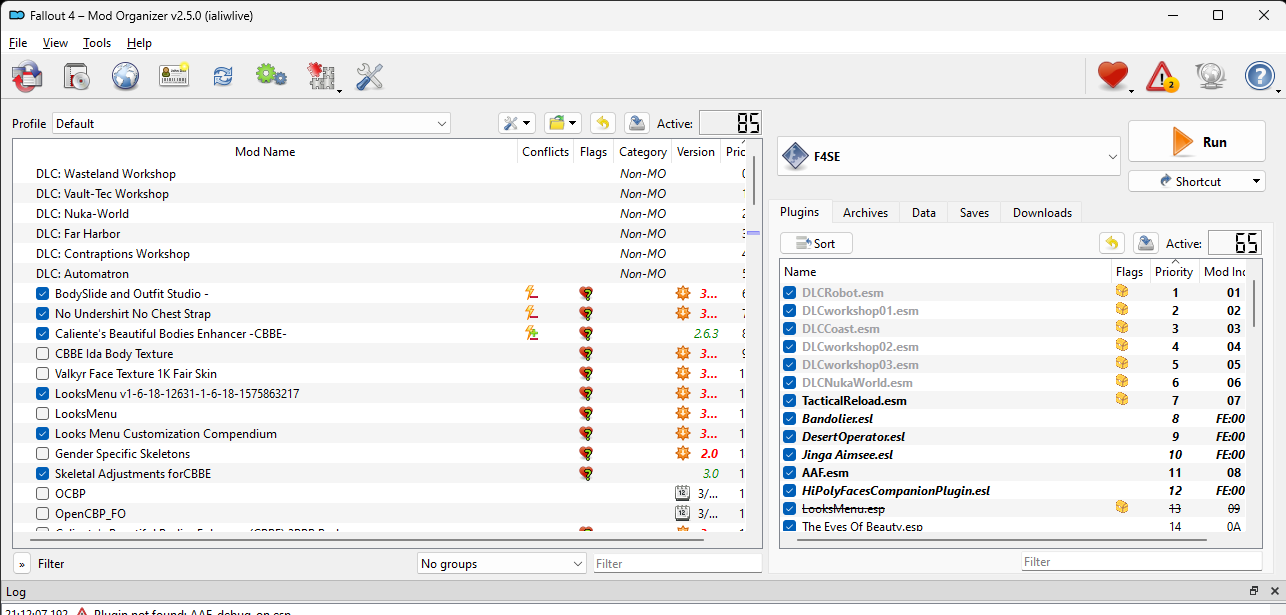This screenshot has height=615, width=1286.
Task: Open Settings via the gears icon
Action: click(270, 76)
